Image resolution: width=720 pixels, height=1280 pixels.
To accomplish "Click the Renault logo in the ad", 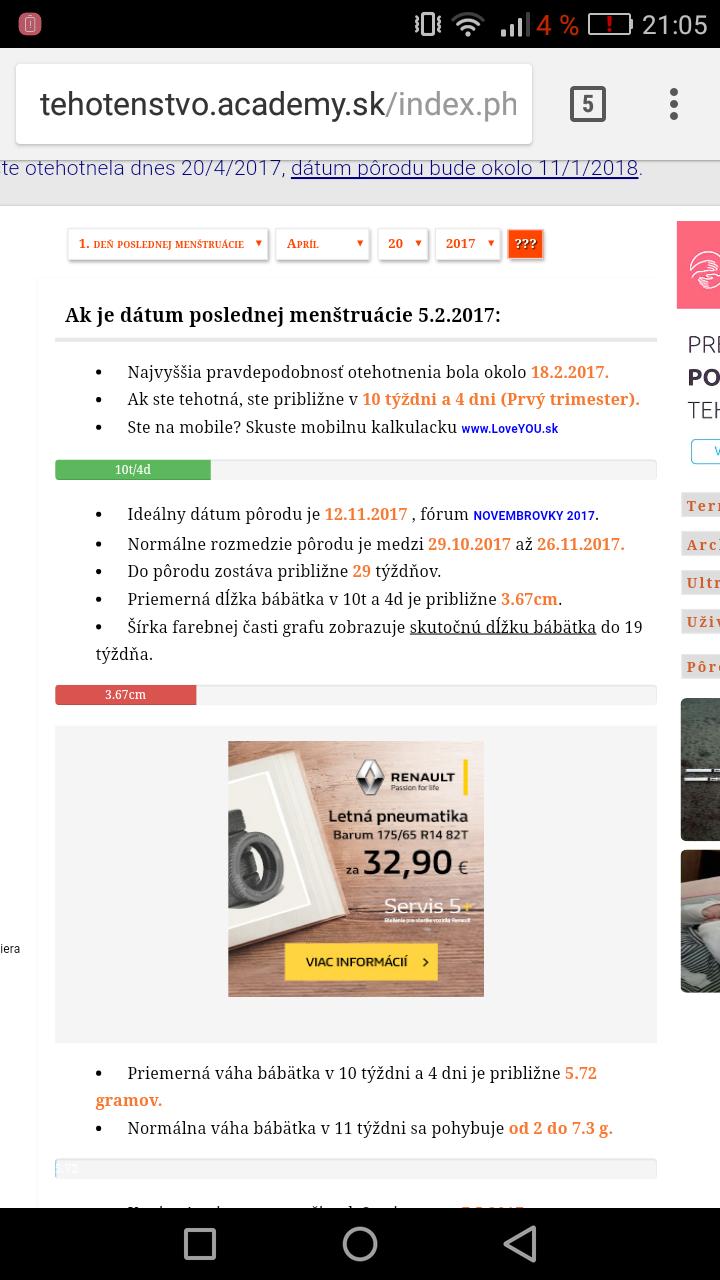I will click(371, 777).
